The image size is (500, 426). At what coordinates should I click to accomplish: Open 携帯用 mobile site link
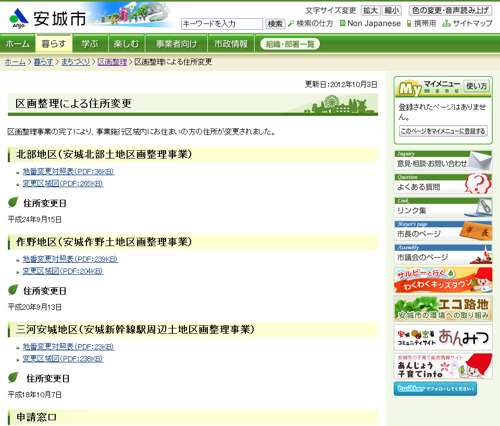(422, 23)
